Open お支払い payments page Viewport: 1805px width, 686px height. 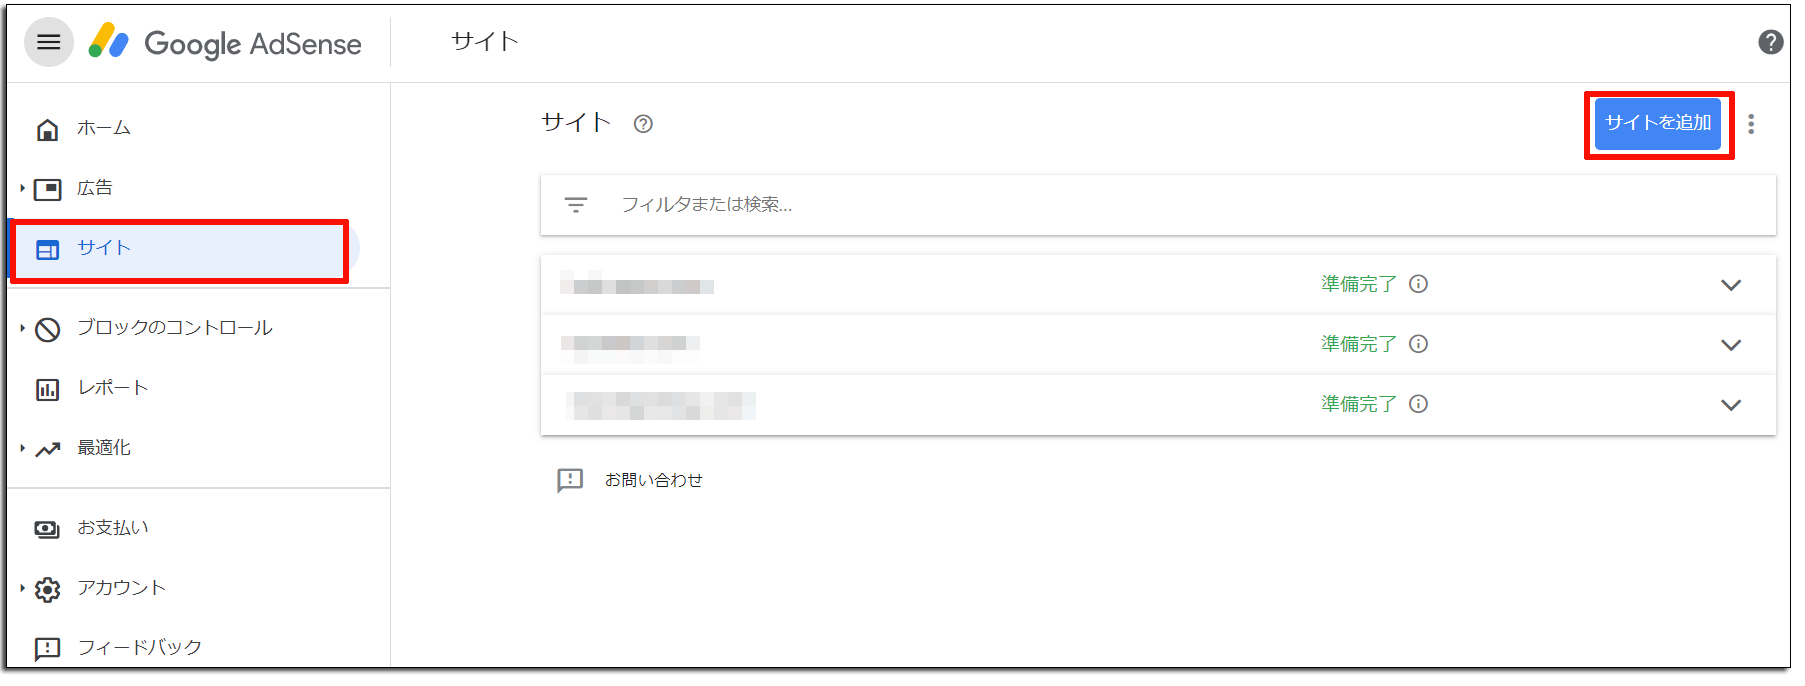pos(113,528)
